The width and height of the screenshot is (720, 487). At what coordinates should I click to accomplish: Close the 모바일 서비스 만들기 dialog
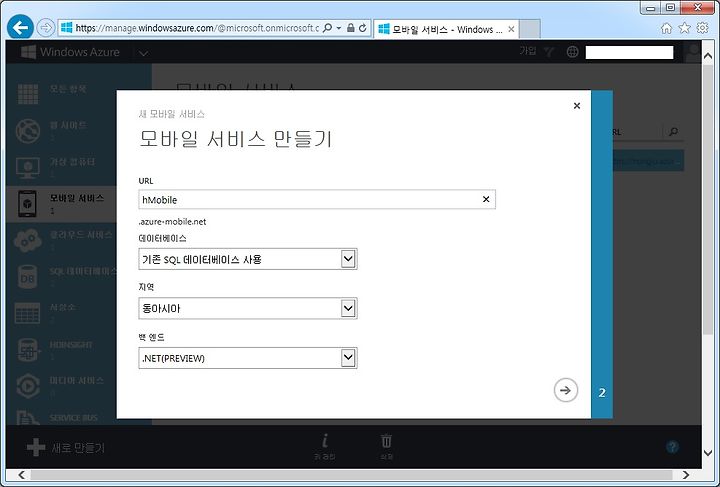pyautogui.click(x=577, y=106)
